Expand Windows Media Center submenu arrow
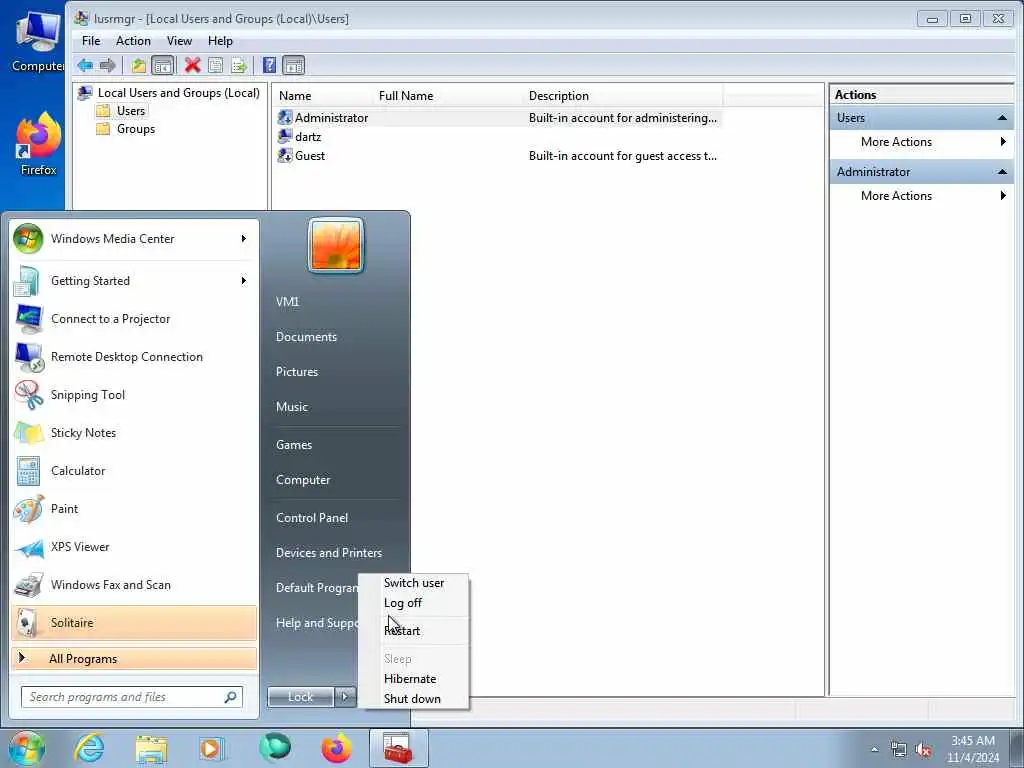Viewport: 1024px width, 768px height. [x=244, y=238]
